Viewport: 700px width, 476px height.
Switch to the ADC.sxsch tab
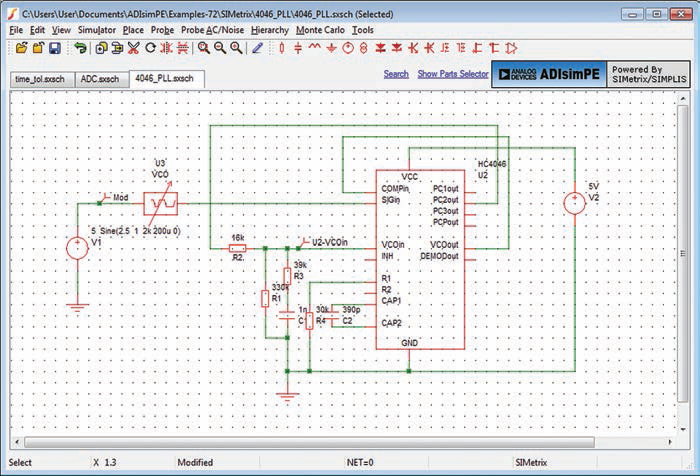99,78
